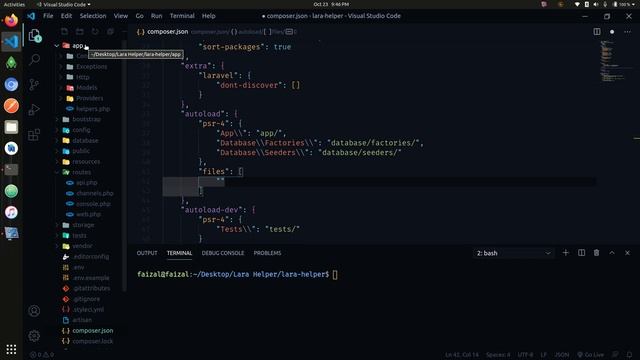Open notifications bell in status bar
This screenshot has width=640, height=360.
tap(629, 355)
